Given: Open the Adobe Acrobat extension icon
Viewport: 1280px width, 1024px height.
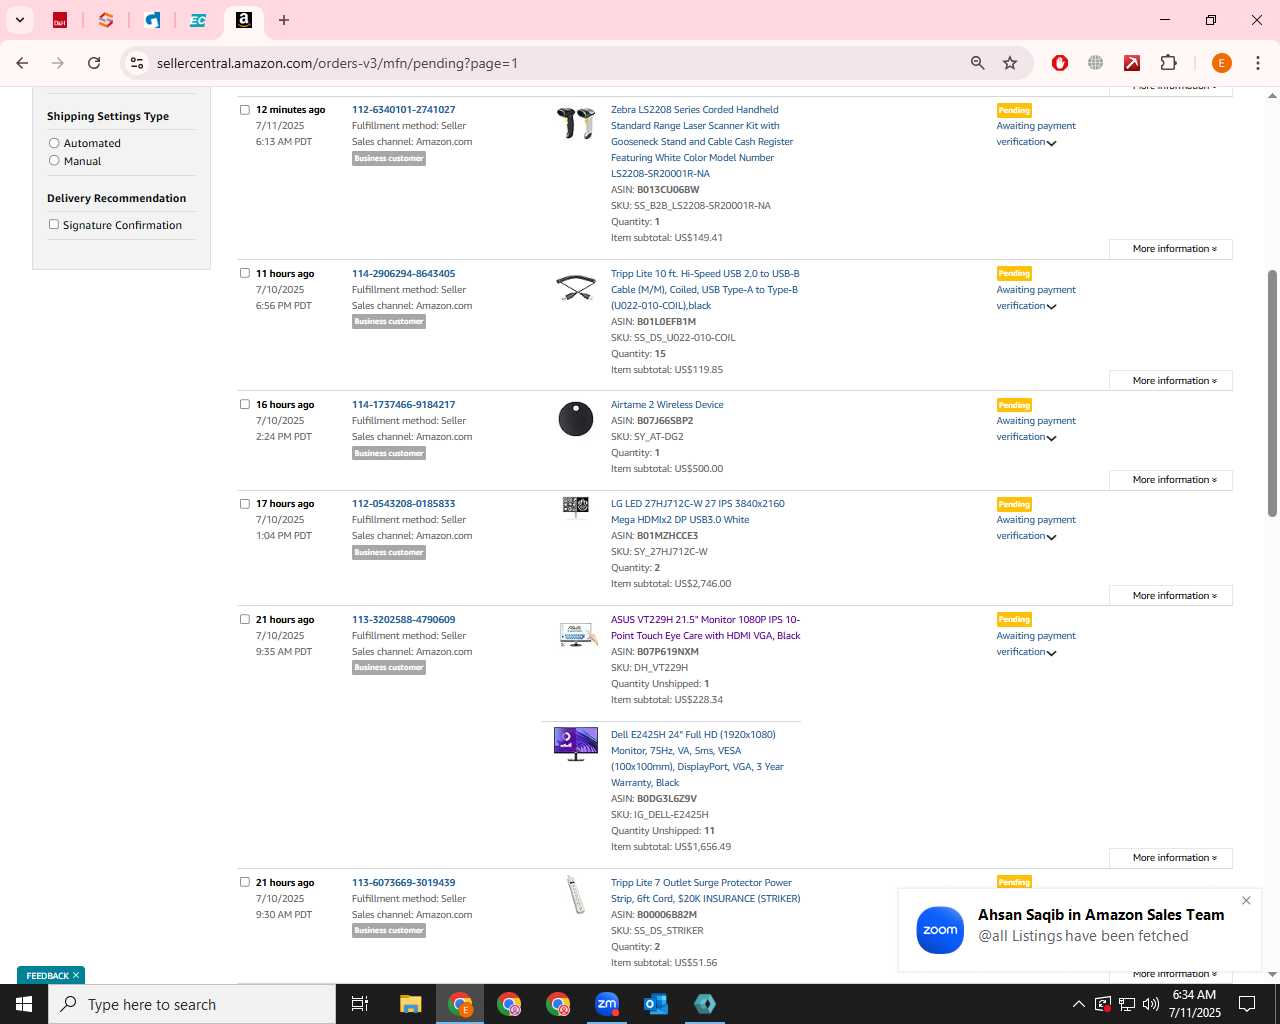Looking at the screenshot, I should [x=1132, y=63].
